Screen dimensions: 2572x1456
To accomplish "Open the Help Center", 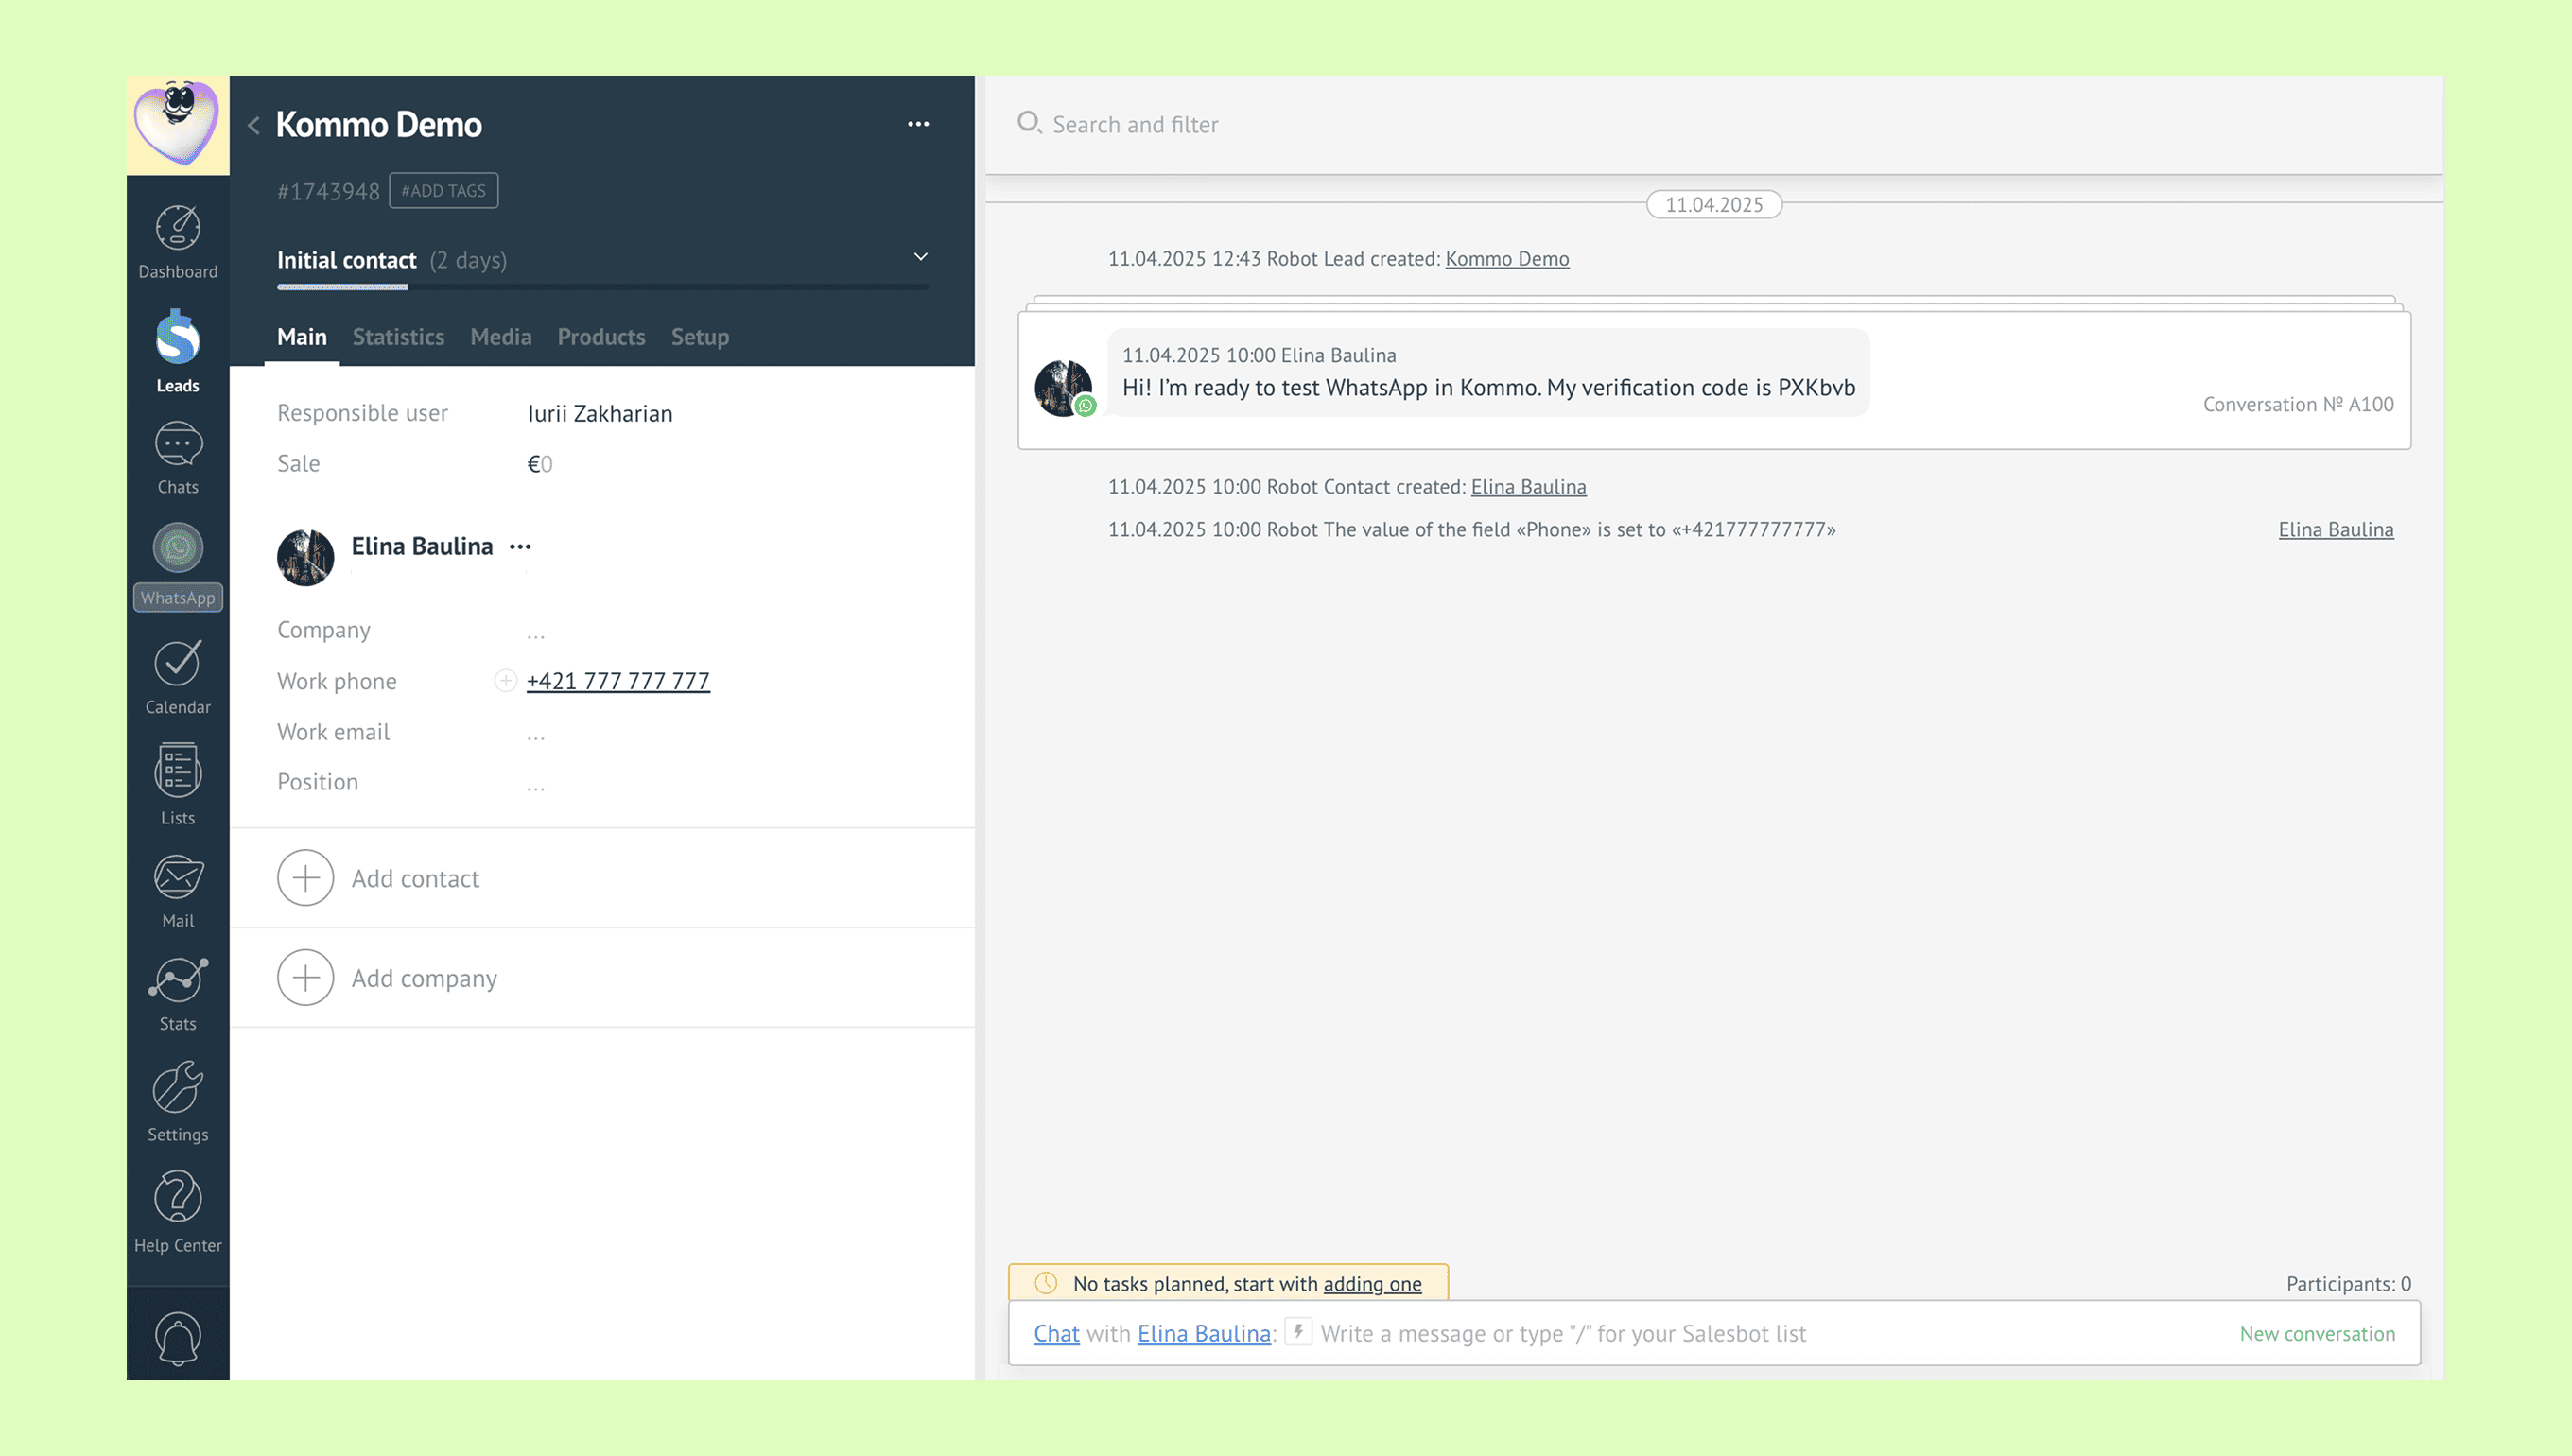I will click(178, 1211).
